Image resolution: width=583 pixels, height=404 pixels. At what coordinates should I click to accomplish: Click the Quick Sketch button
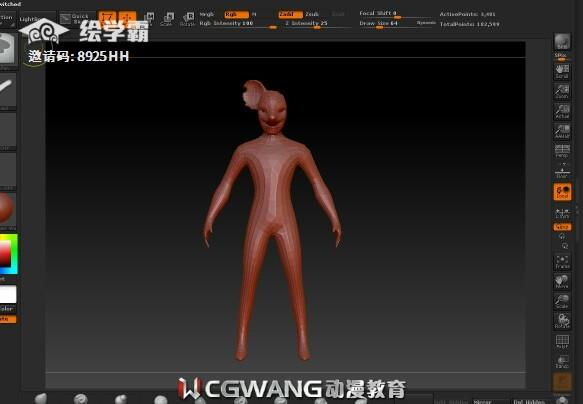(x=77, y=19)
